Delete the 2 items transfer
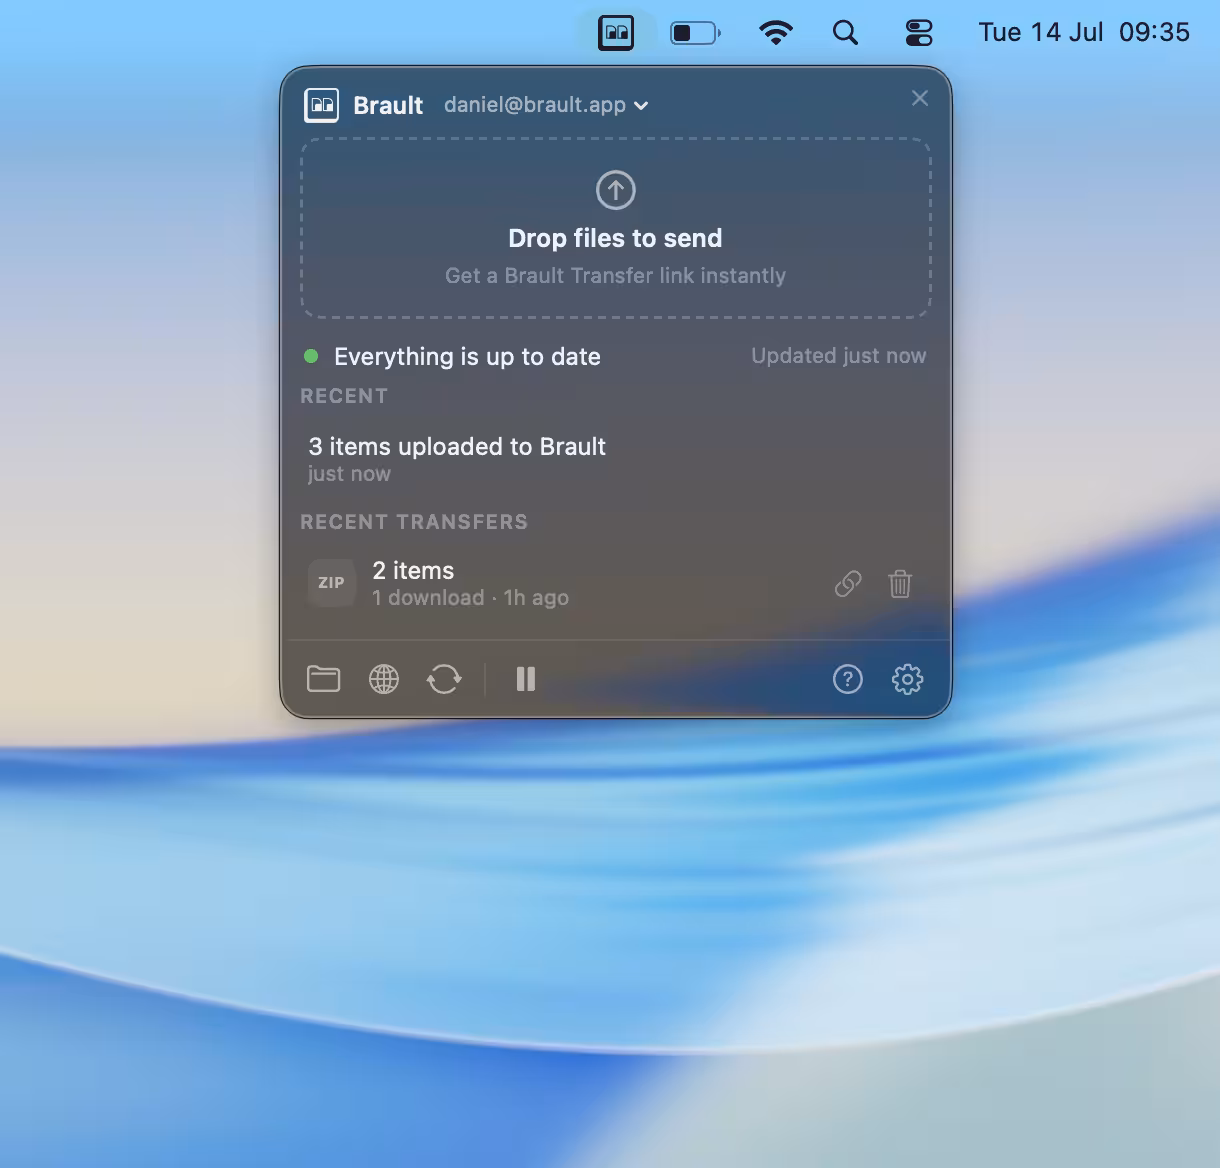This screenshot has height=1168, width=1220. (x=900, y=584)
